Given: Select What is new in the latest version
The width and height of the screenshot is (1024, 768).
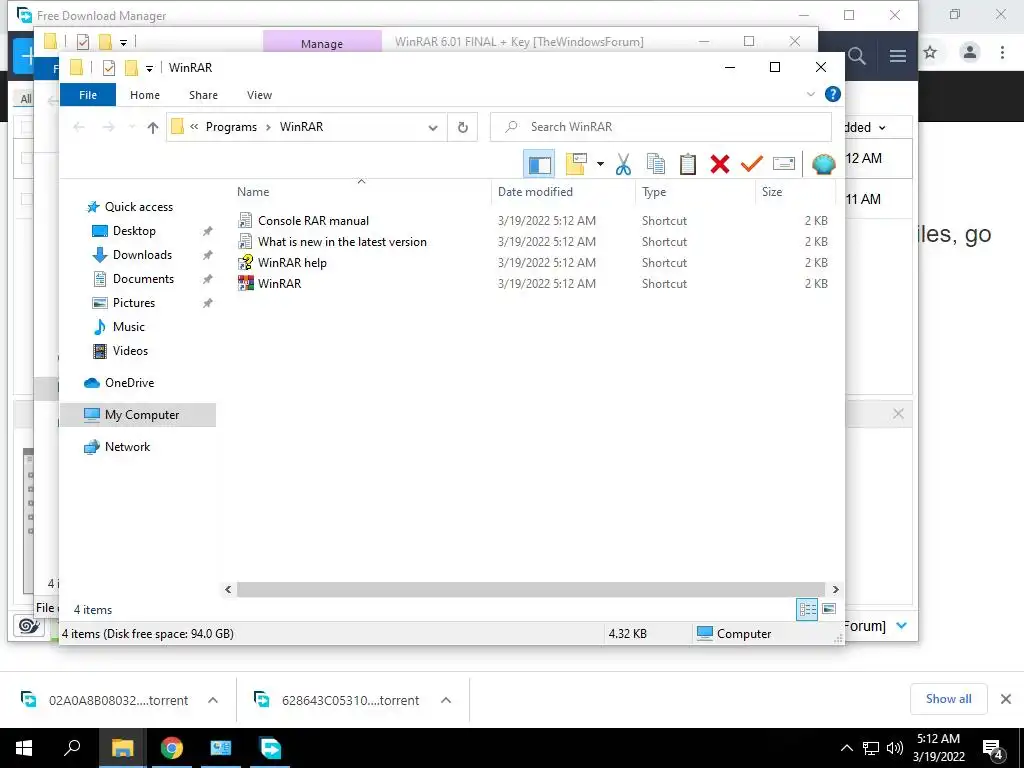Looking at the screenshot, I should click(342, 242).
